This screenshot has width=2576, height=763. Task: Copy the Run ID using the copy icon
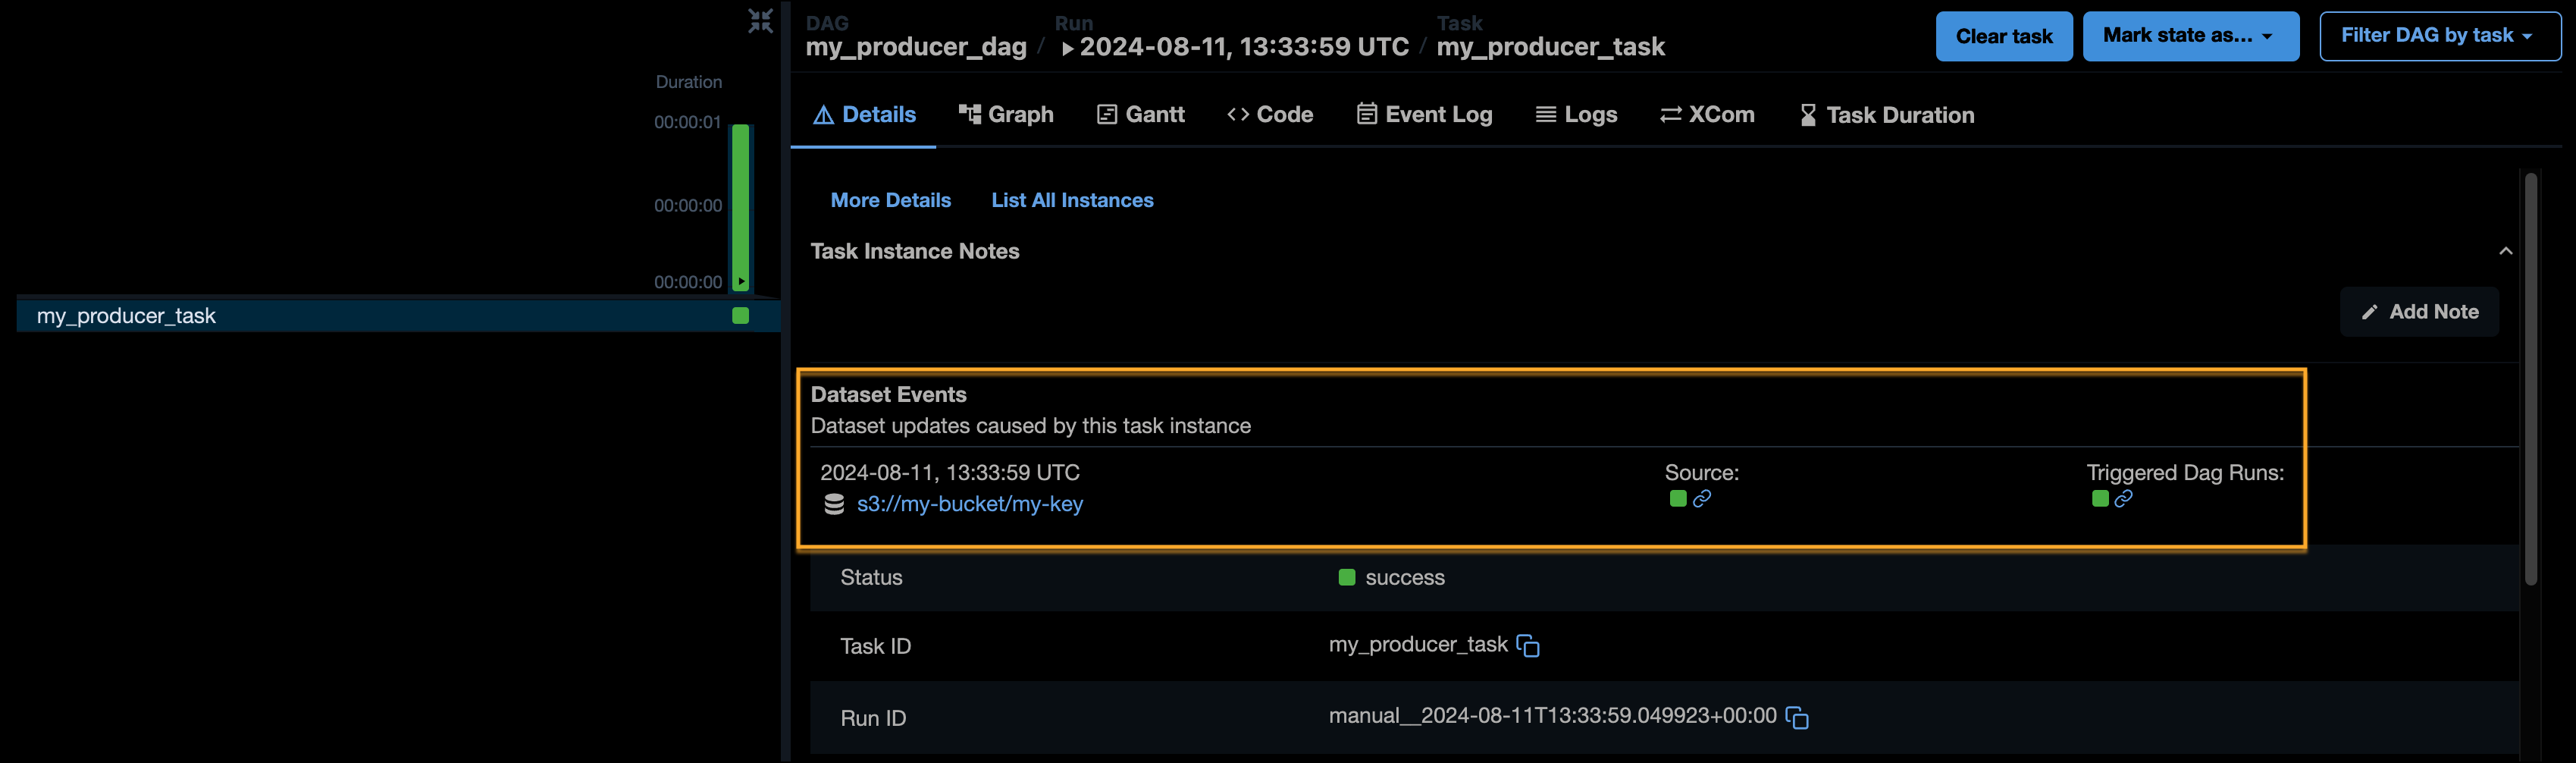click(1797, 717)
